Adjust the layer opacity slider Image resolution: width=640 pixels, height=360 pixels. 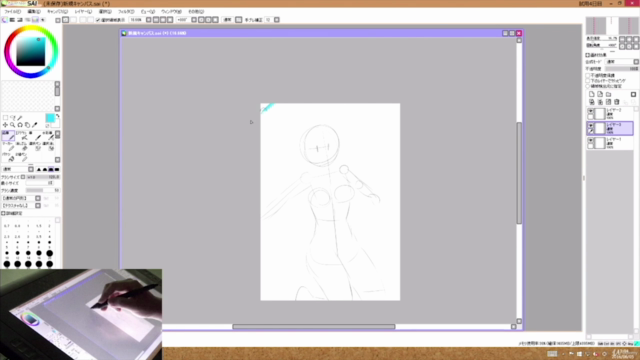point(622,69)
